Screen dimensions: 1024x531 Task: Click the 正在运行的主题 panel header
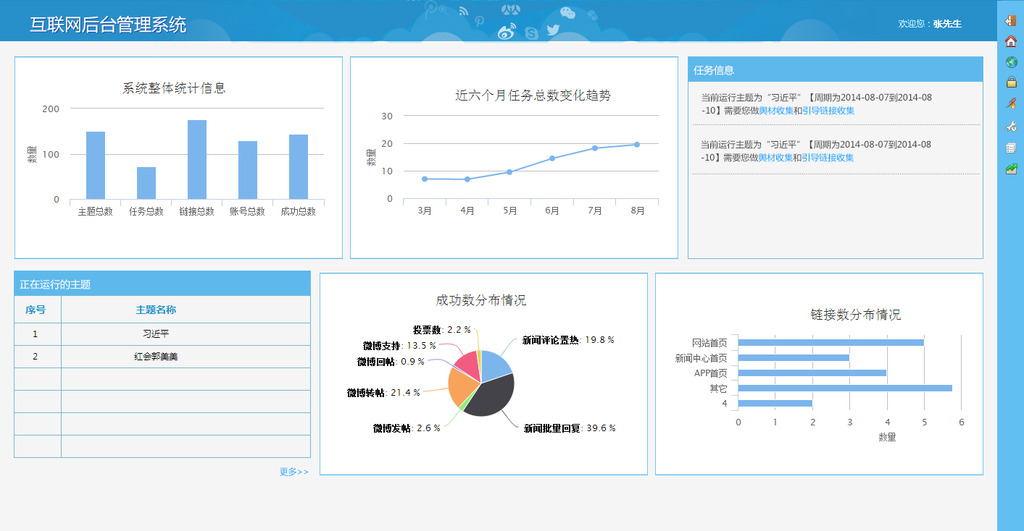click(162, 284)
